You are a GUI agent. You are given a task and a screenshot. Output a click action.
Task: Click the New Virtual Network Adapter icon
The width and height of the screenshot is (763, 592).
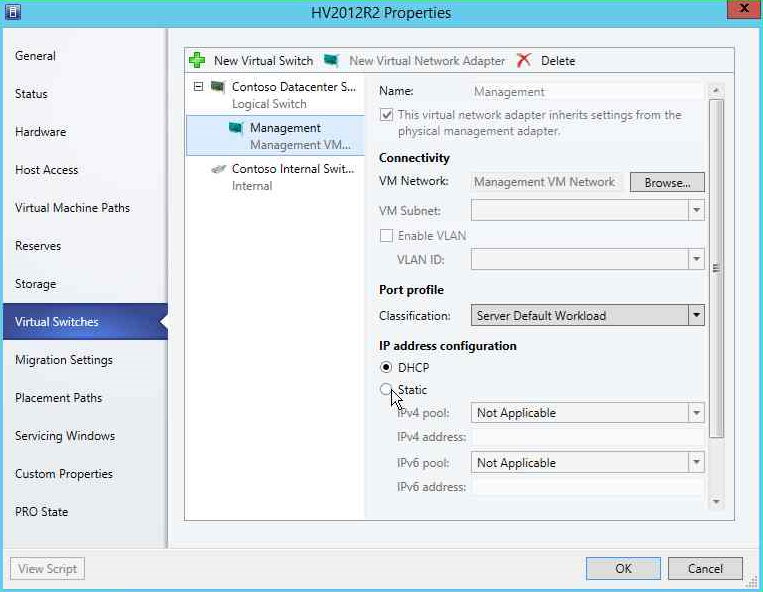[331, 60]
